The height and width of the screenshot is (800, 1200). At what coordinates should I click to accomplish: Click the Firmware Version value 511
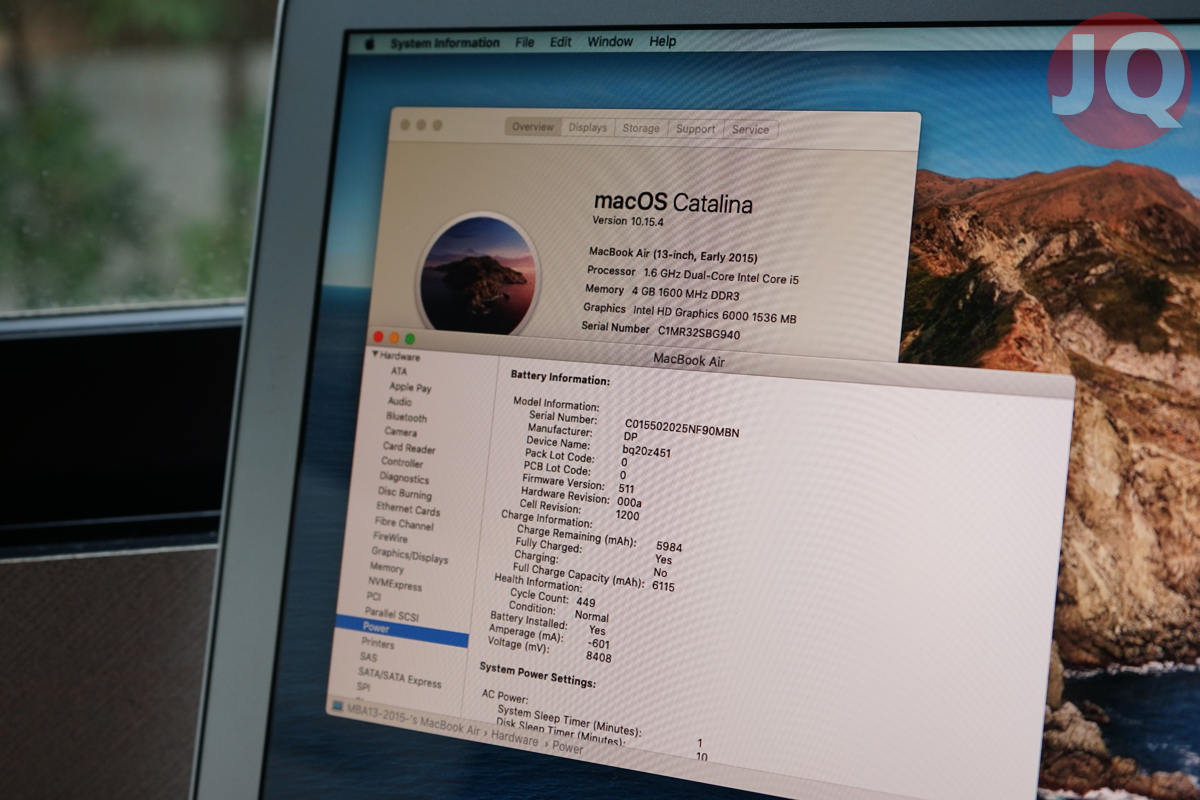626,488
